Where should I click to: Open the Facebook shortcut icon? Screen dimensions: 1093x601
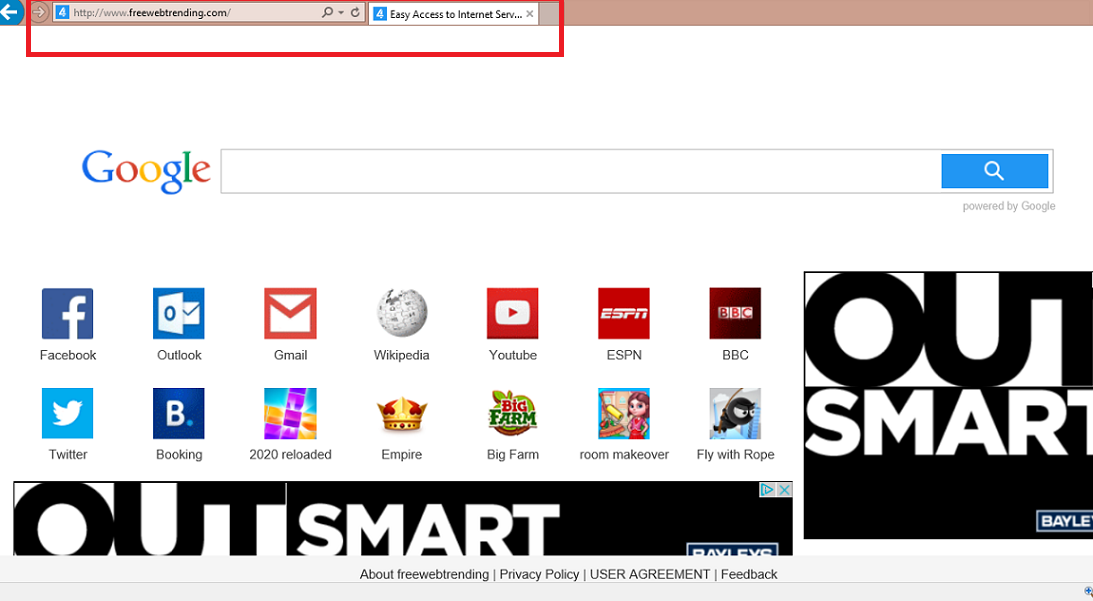point(68,314)
